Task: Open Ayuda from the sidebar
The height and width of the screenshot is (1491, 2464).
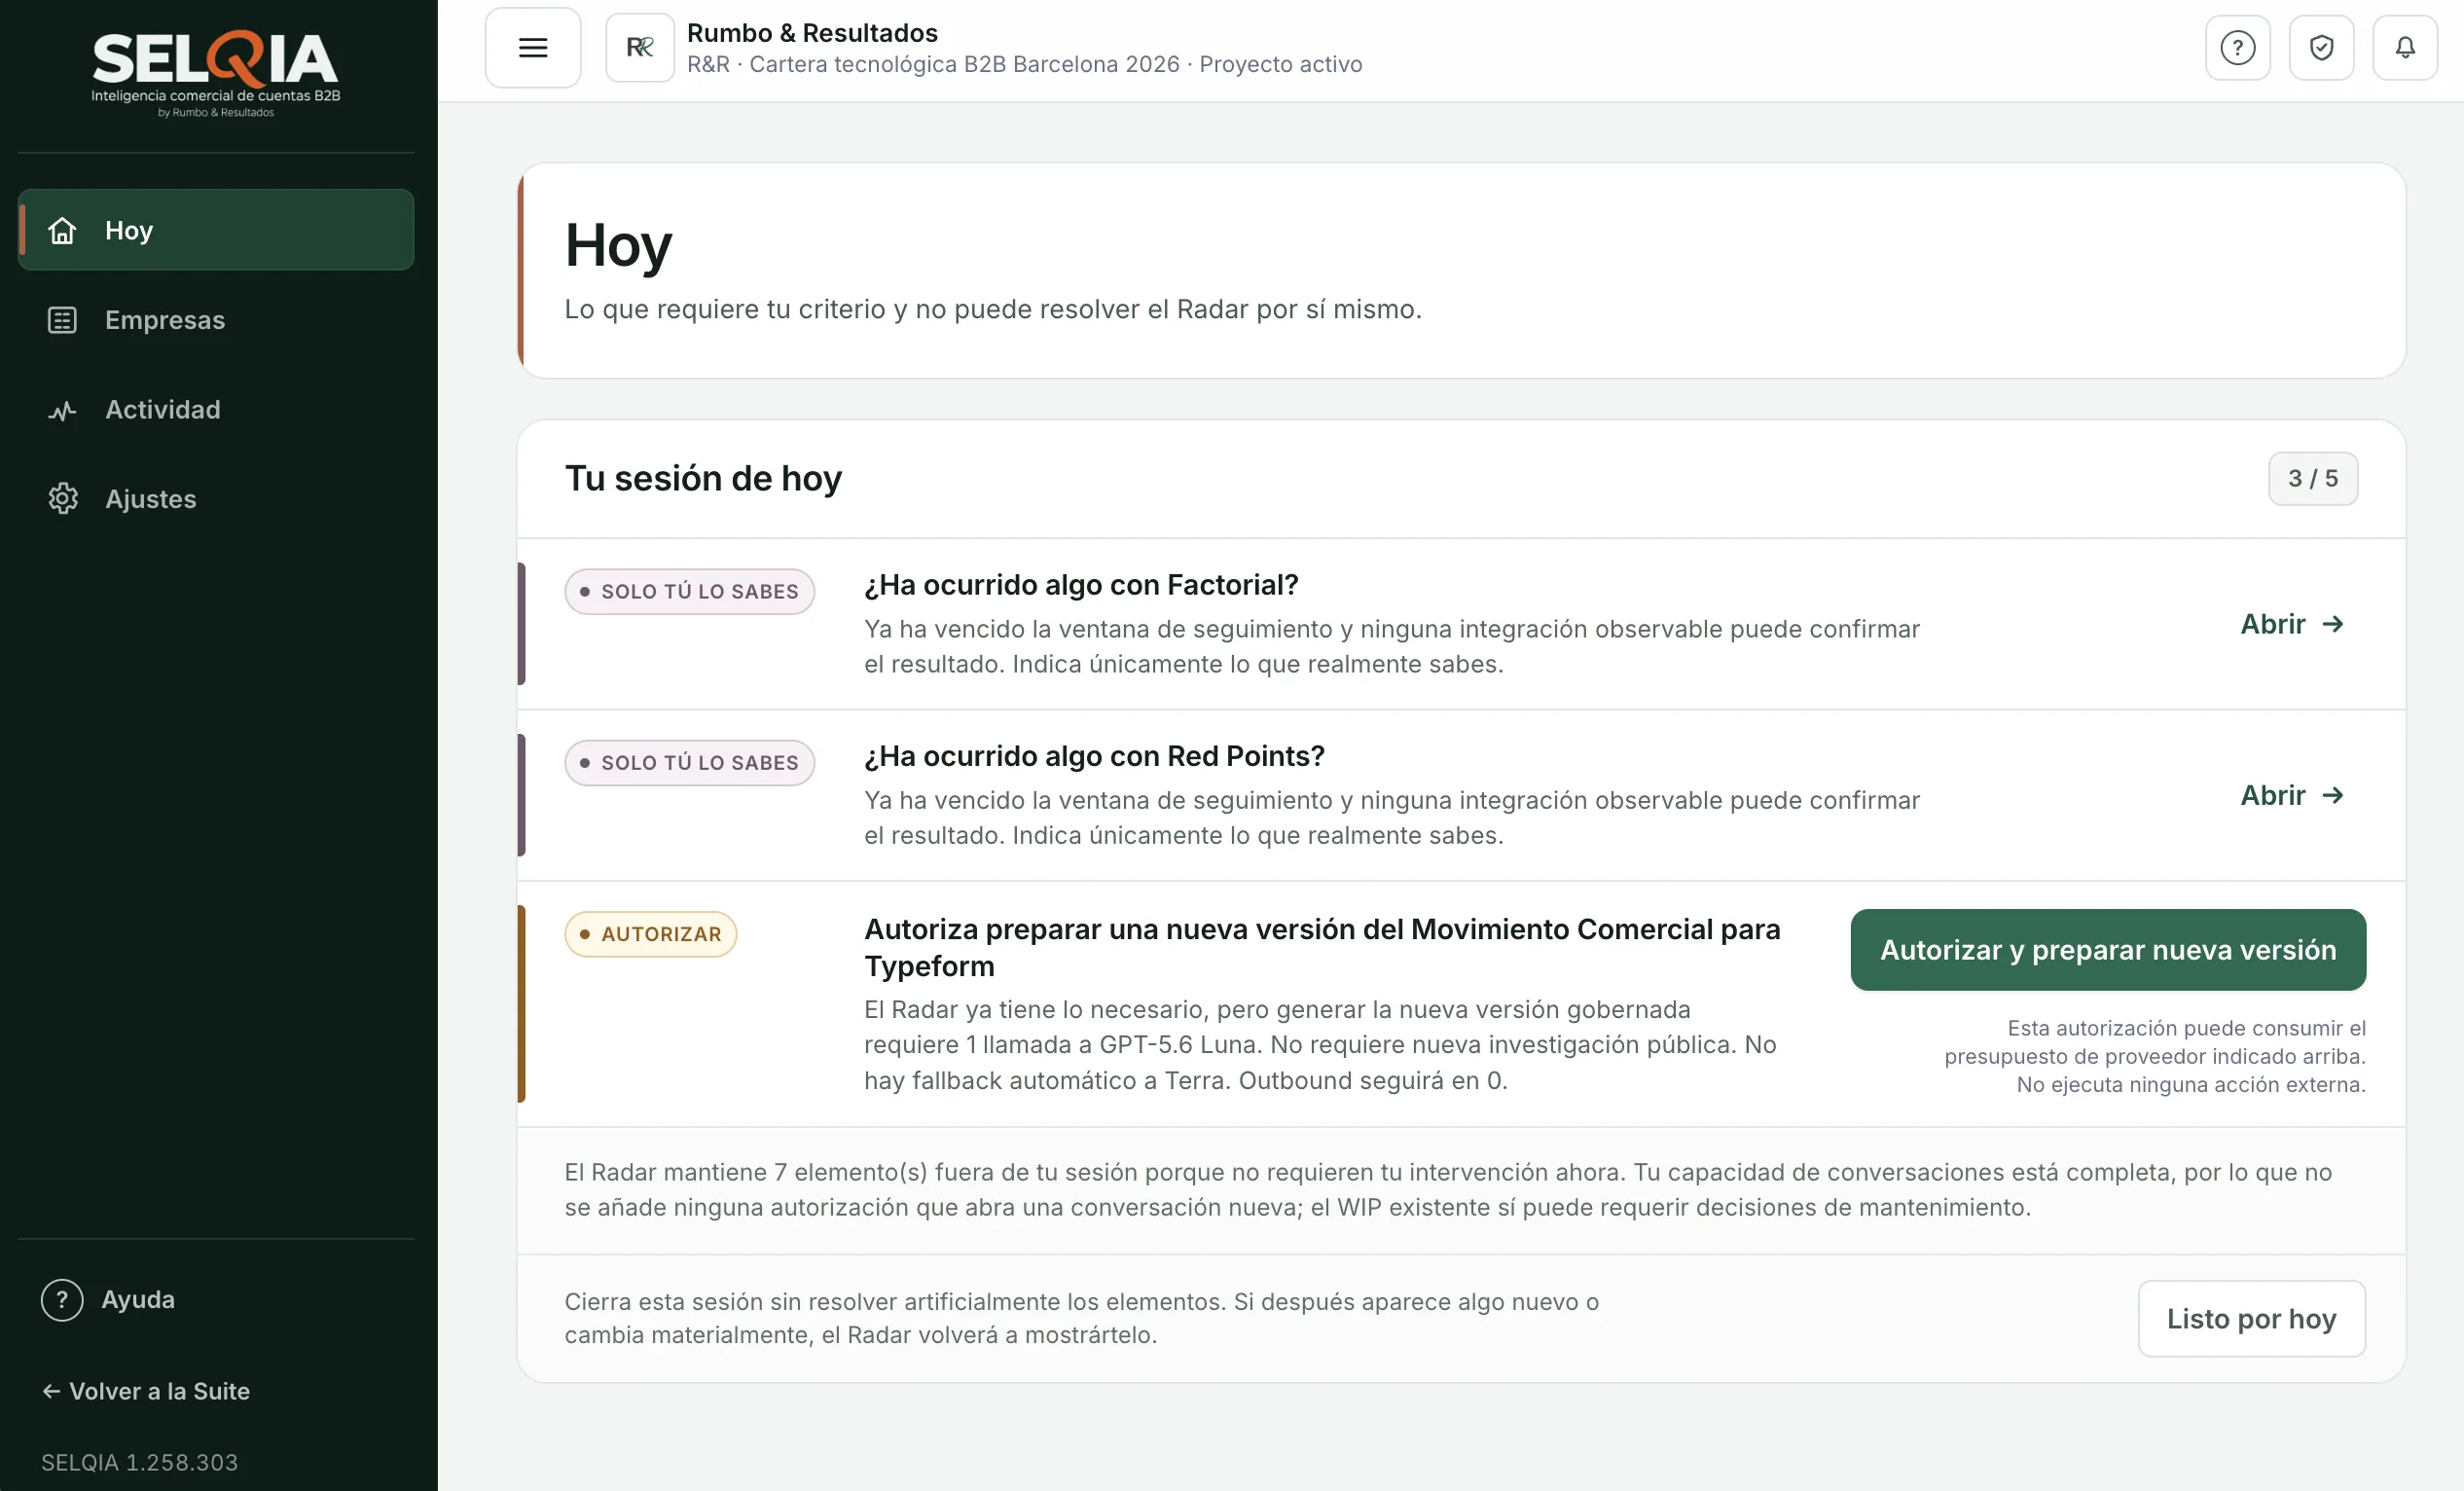Action: 108,1300
